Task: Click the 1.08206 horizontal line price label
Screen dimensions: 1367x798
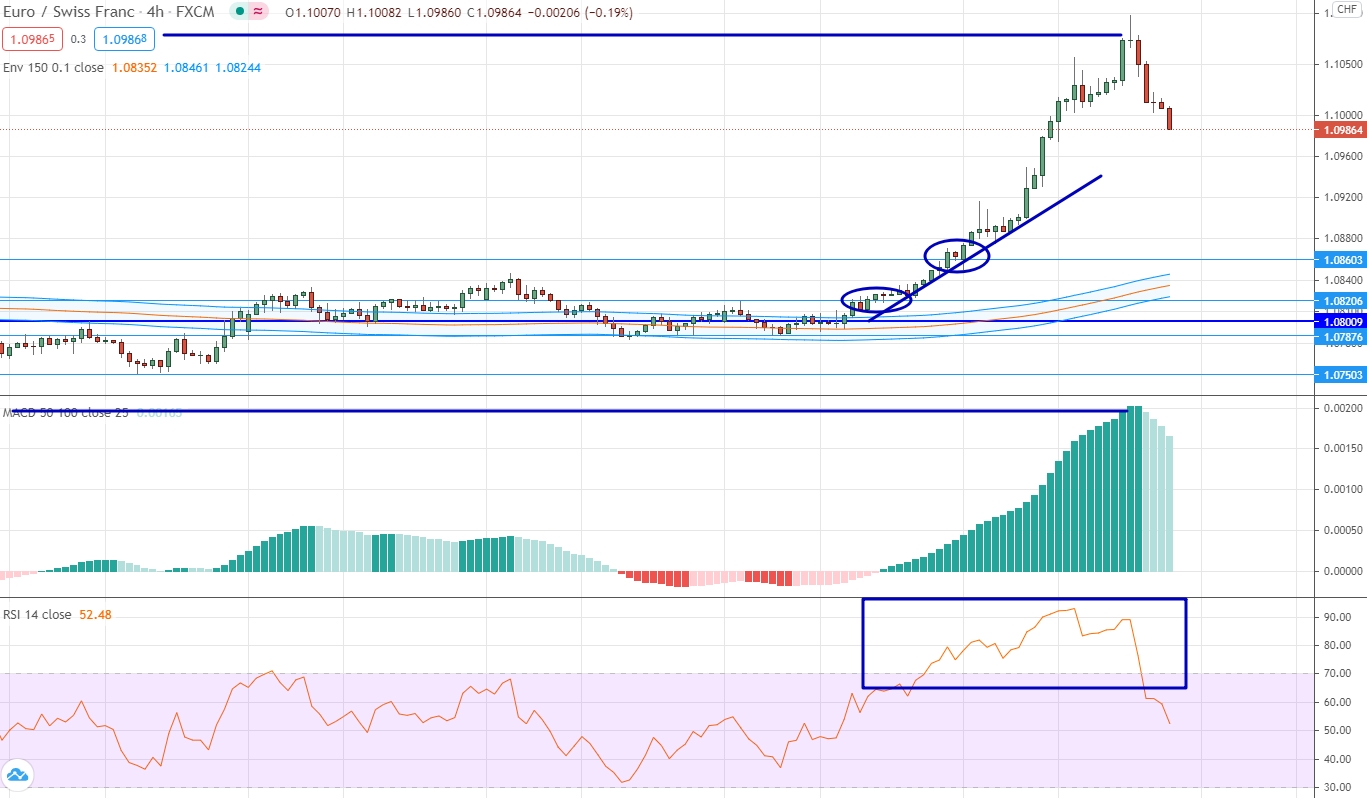Action: [x=1343, y=300]
